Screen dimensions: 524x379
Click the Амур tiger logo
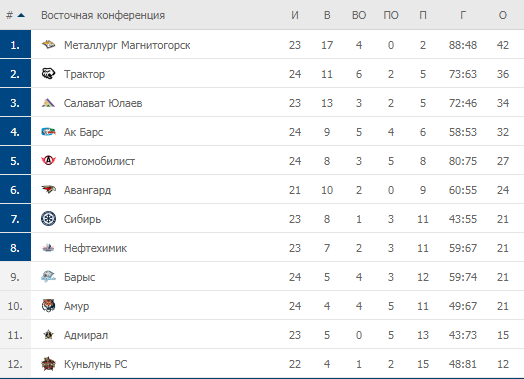pyautogui.click(x=48, y=305)
